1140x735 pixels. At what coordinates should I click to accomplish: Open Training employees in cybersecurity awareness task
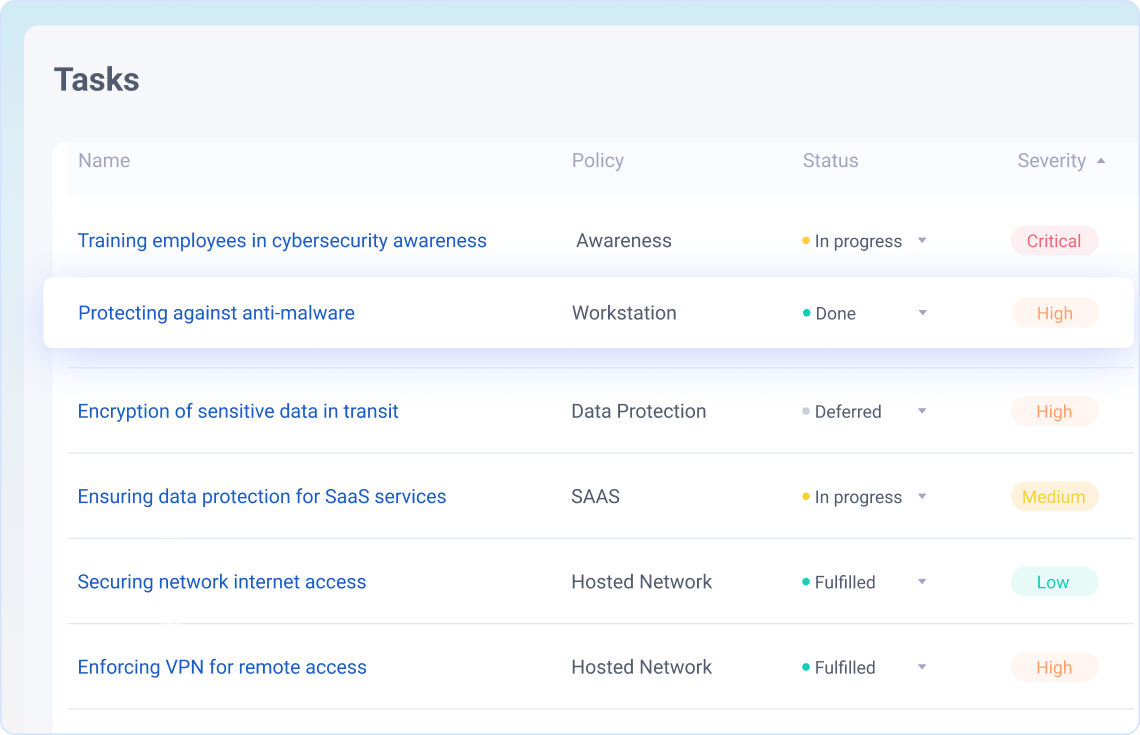(x=282, y=241)
